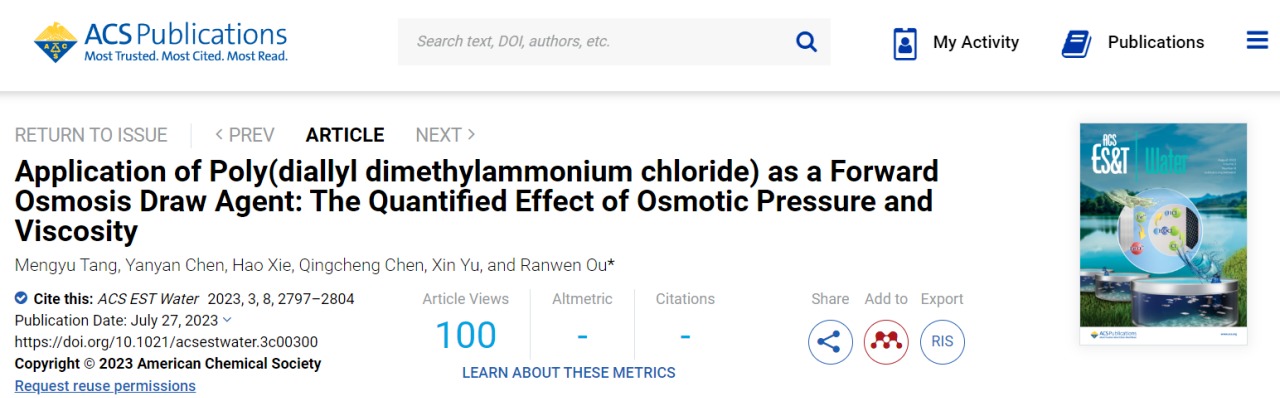Click LEARN ABOUT THESE METRICS link
The image size is (1280, 398).
569,373
